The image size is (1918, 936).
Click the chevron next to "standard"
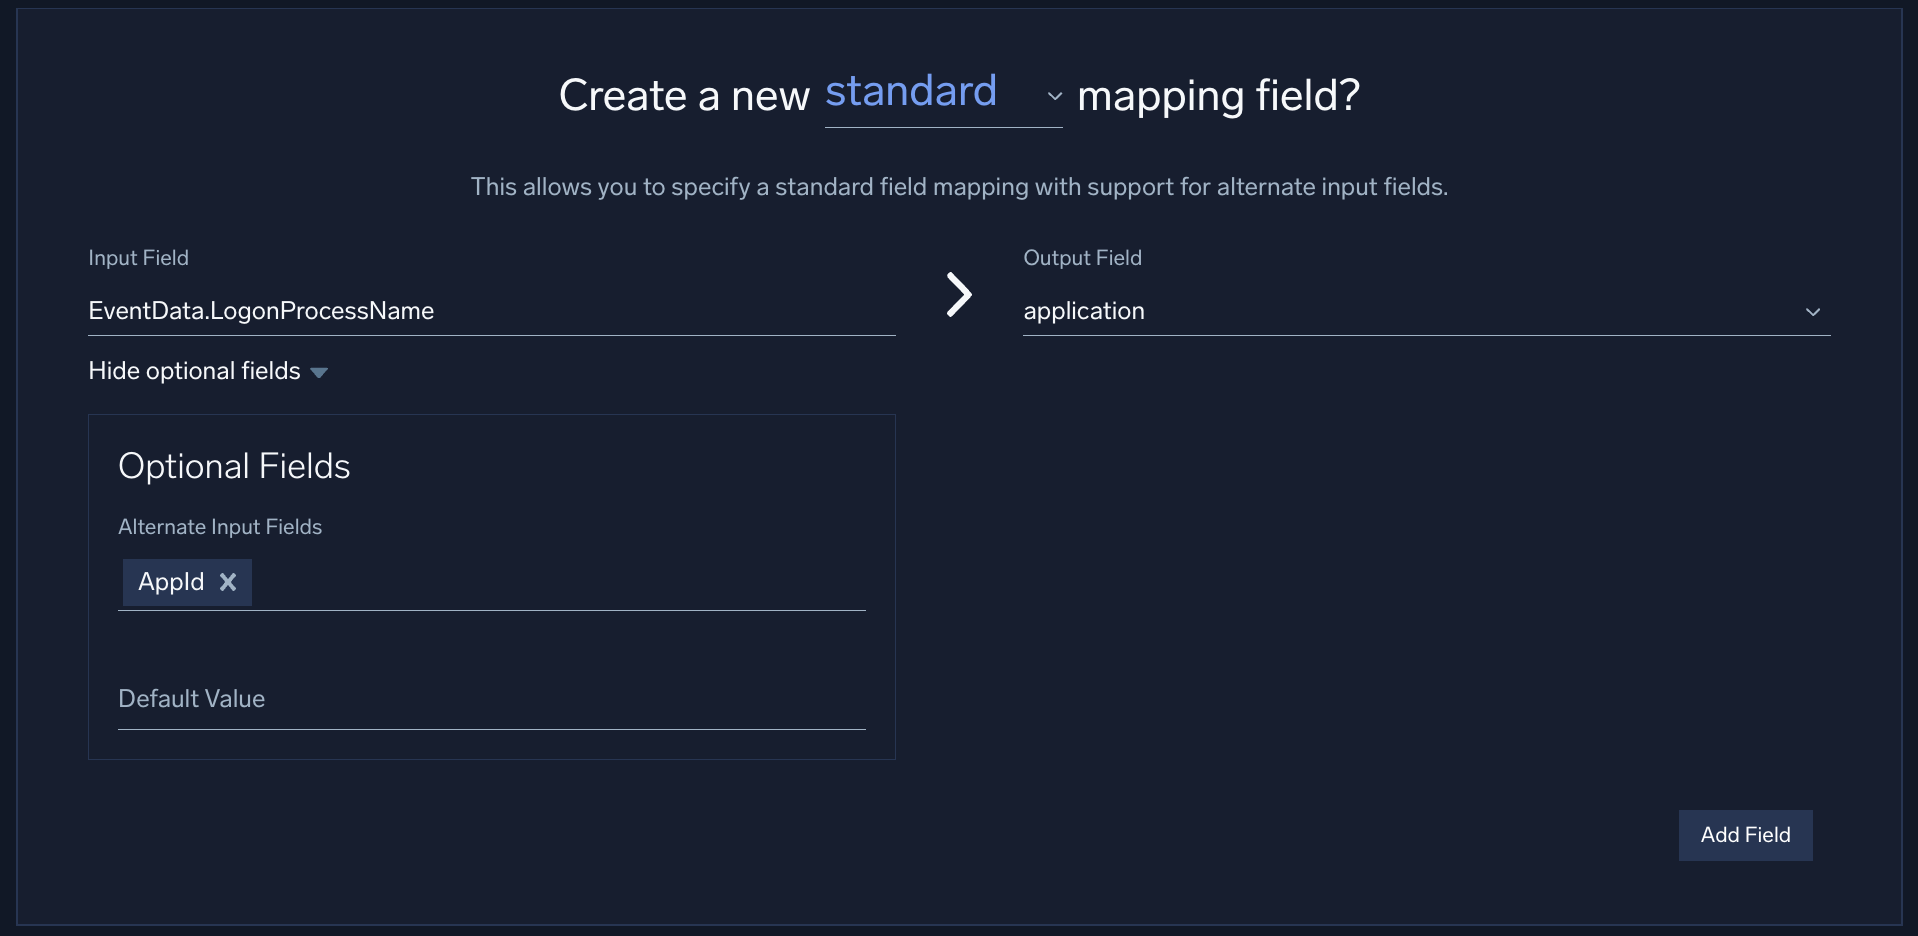point(1054,97)
